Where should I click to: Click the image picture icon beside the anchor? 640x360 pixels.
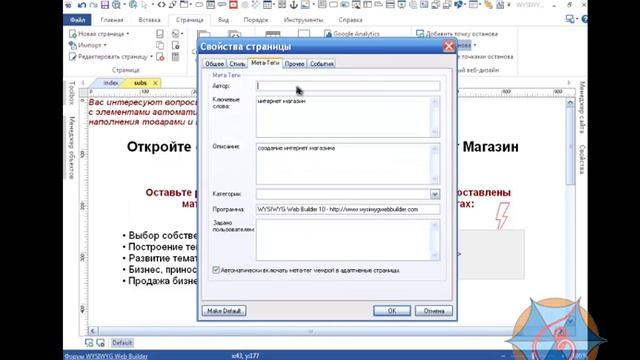305,5
